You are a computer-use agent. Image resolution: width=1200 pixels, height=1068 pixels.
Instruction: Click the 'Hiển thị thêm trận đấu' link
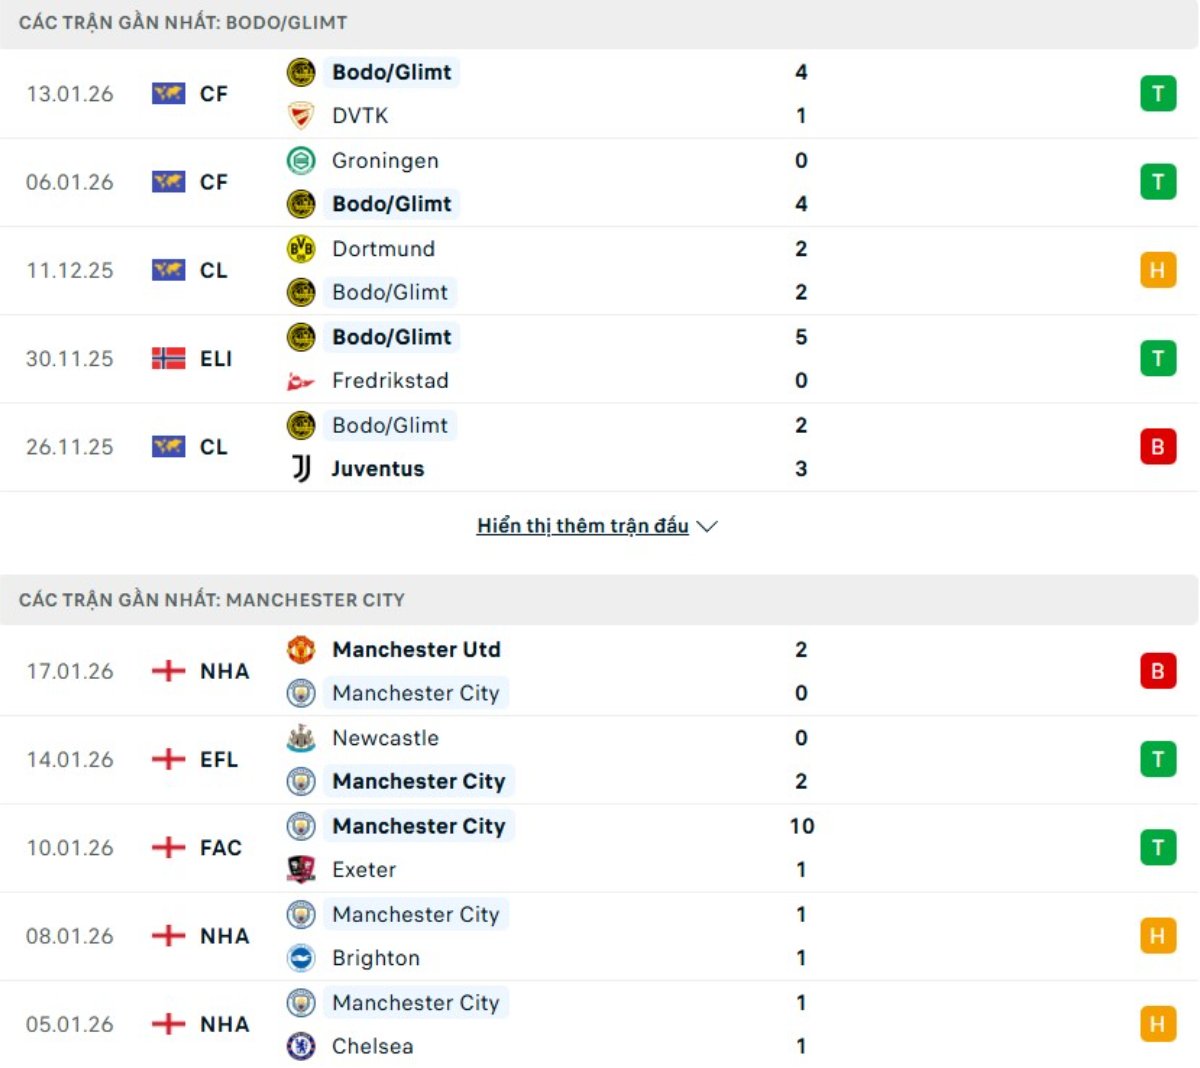coord(582,526)
